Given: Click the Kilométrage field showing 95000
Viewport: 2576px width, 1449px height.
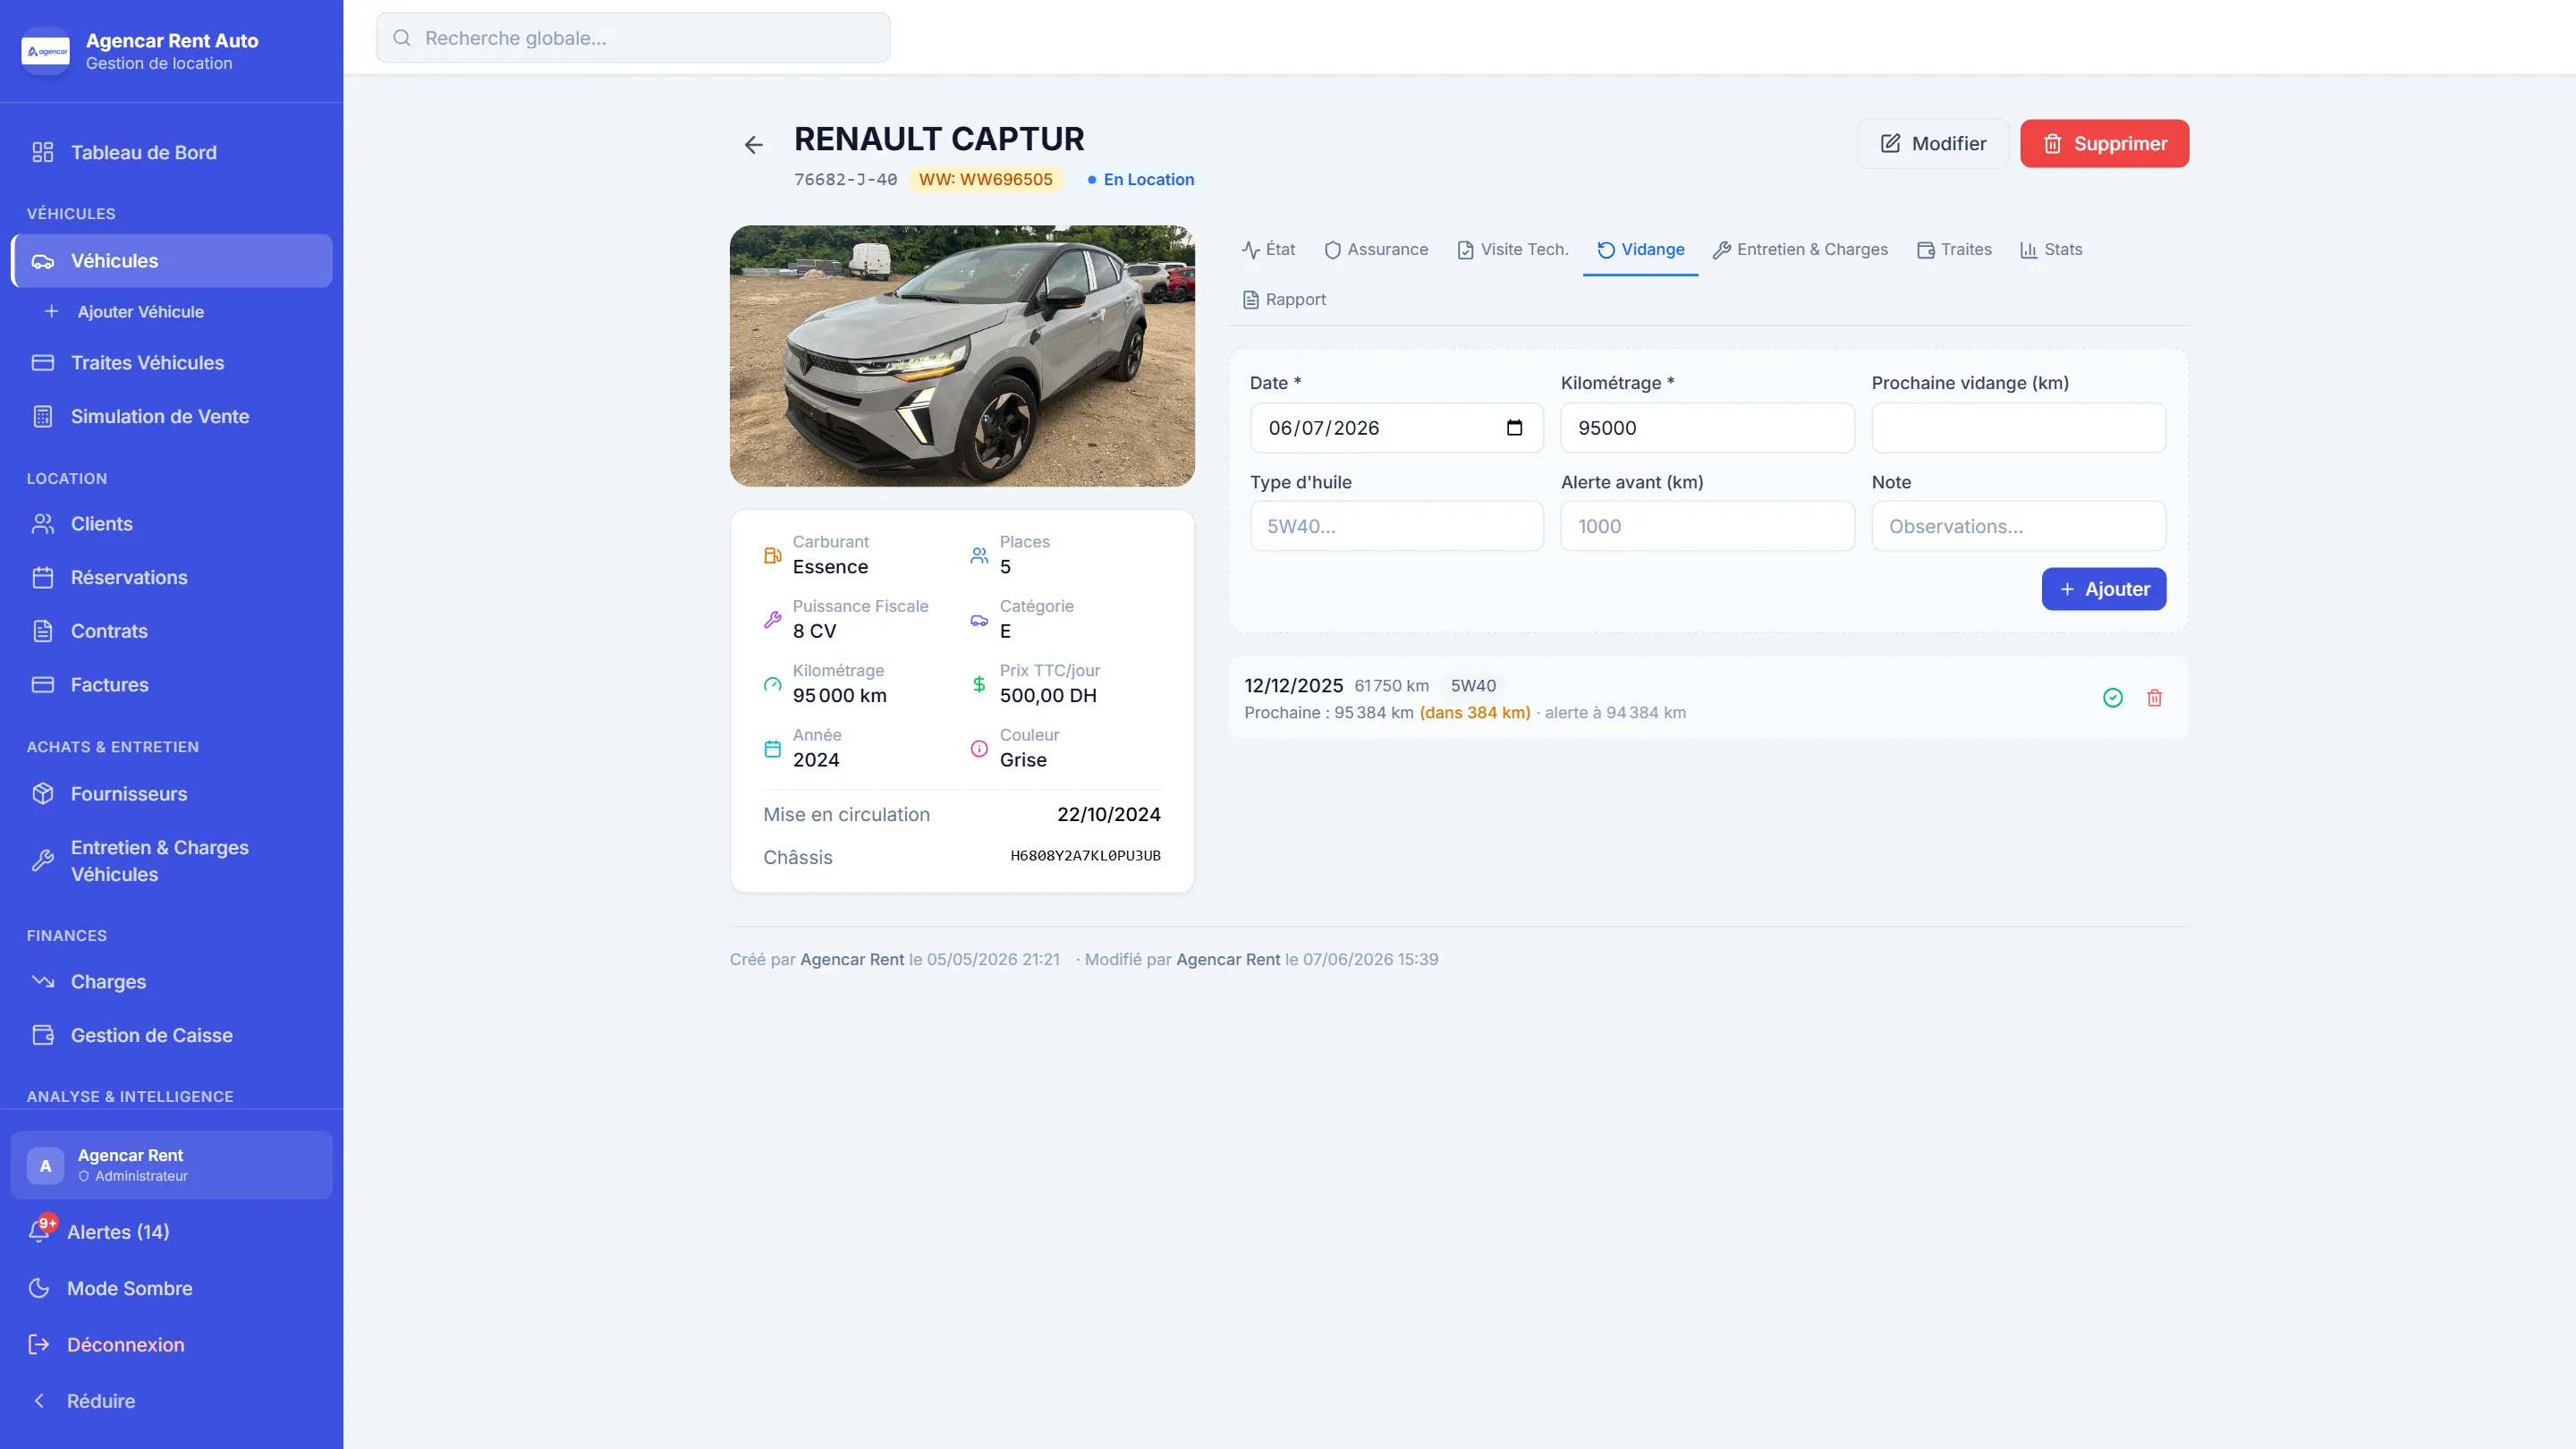Looking at the screenshot, I should pos(1707,428).
